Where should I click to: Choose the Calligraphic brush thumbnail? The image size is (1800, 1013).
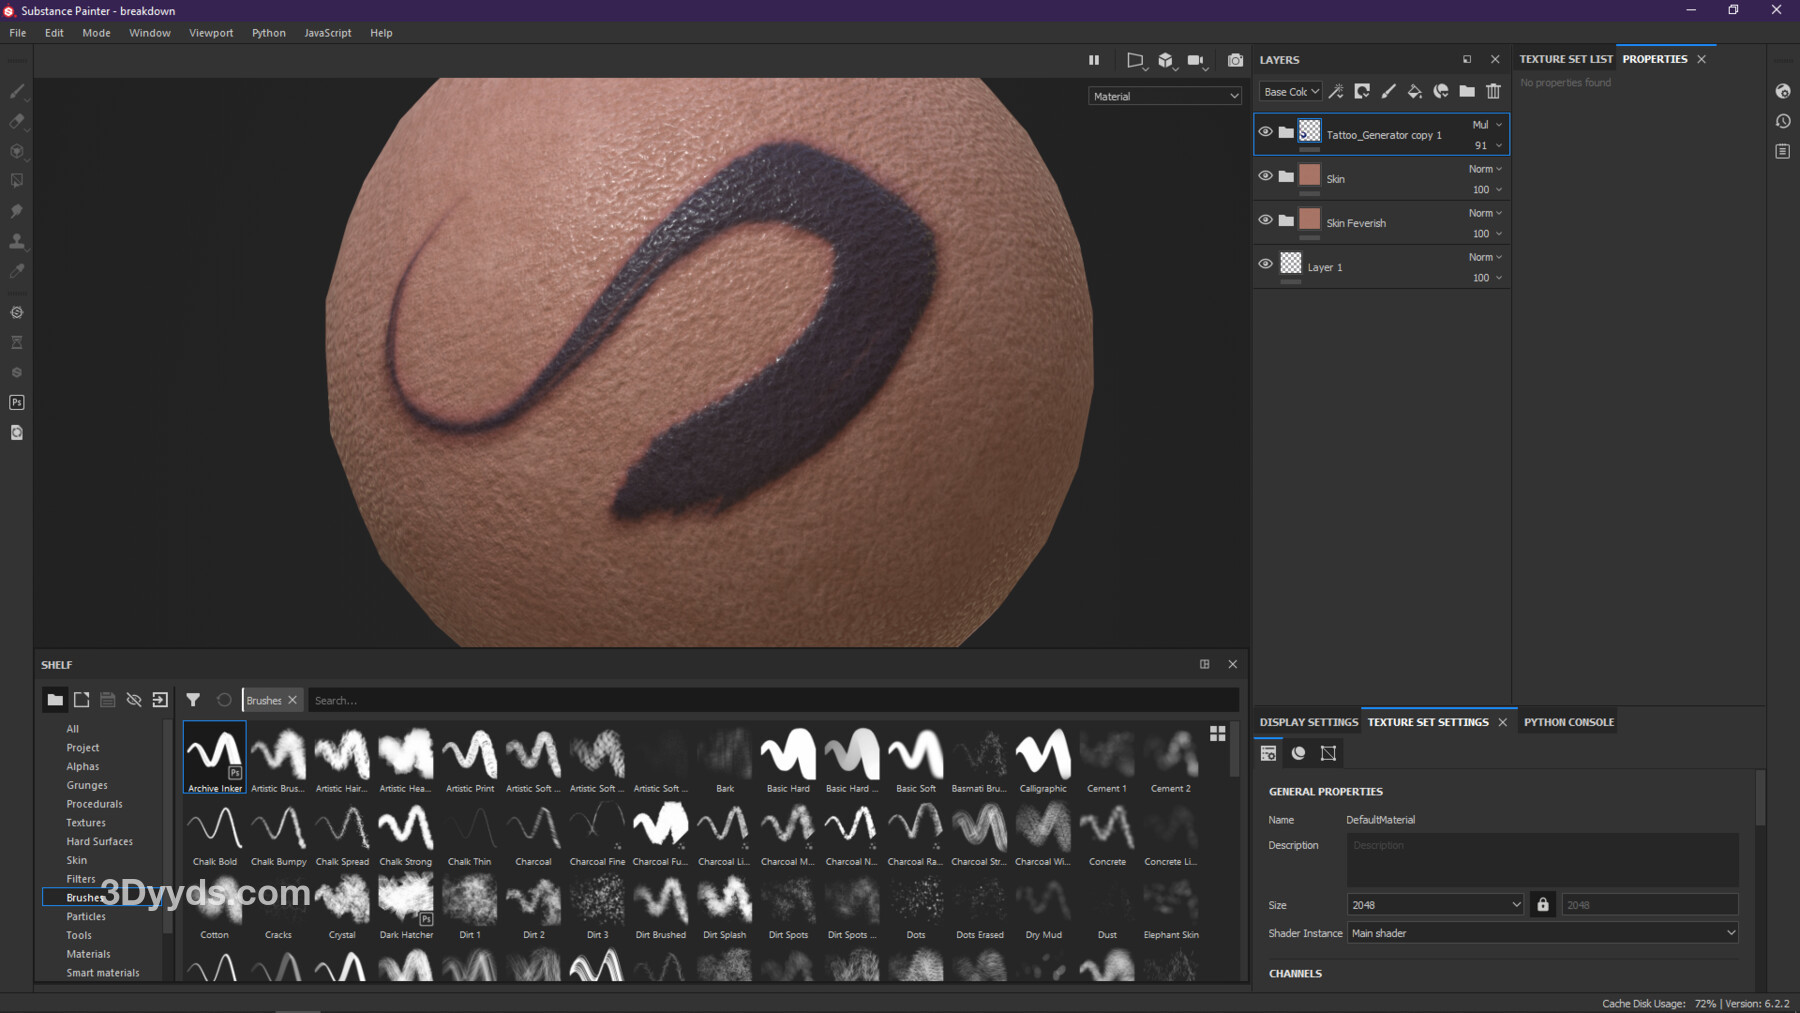pyautogui.click(x=1043, y=758)
